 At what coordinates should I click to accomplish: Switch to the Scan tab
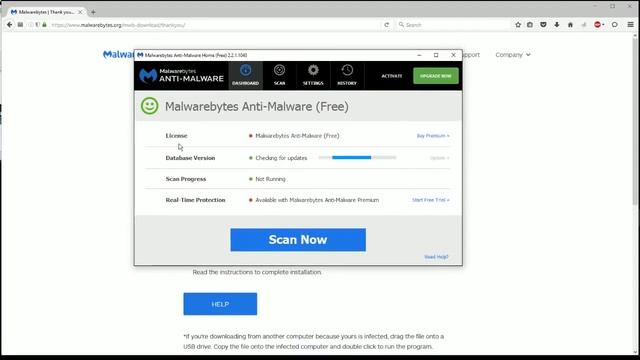(x=279, y=76)
